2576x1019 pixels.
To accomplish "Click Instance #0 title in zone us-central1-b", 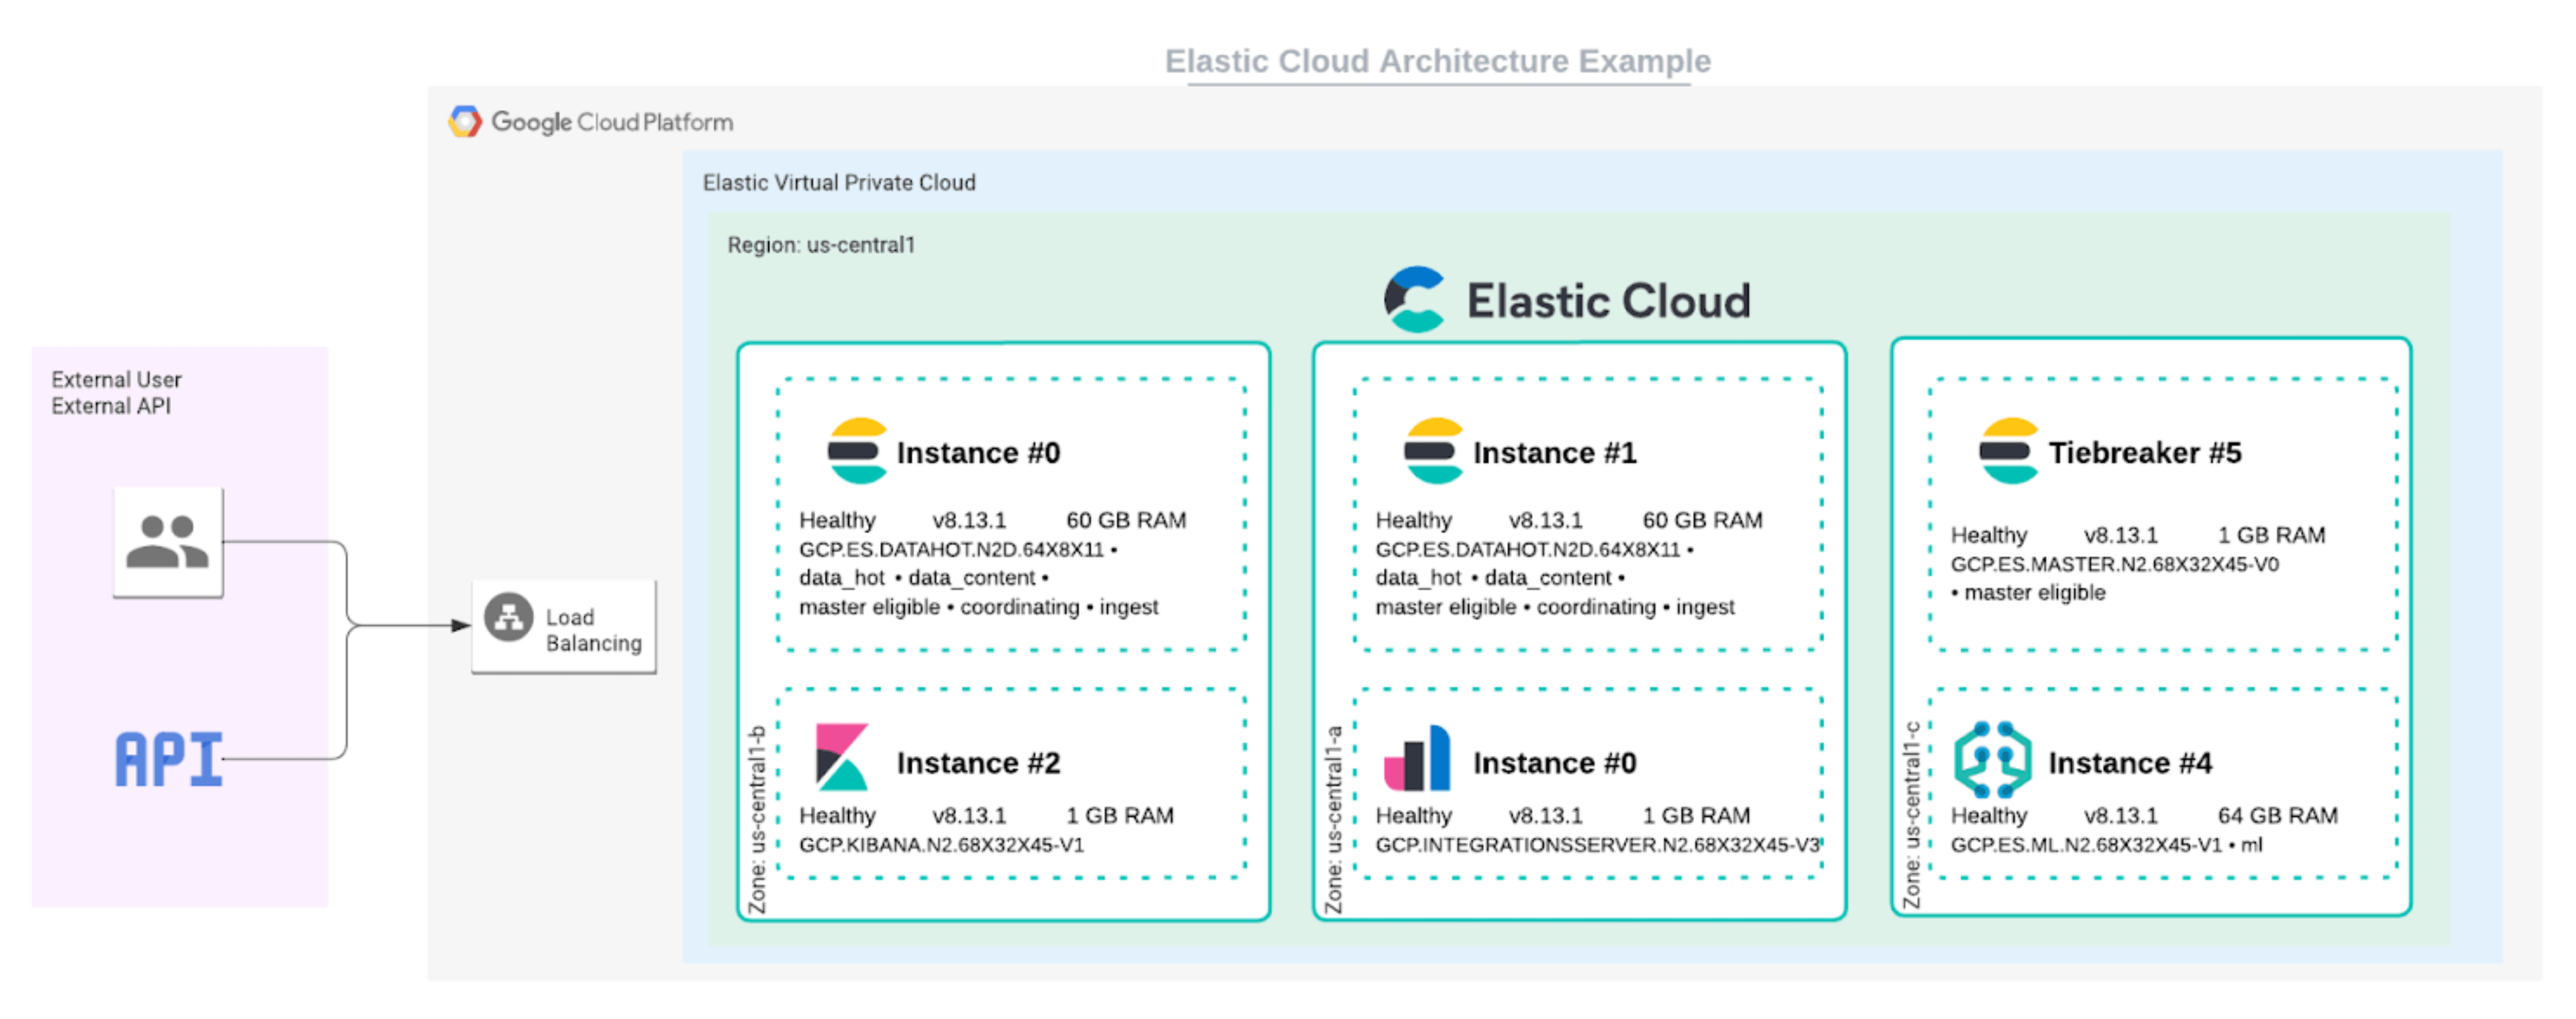I will 978,453.
